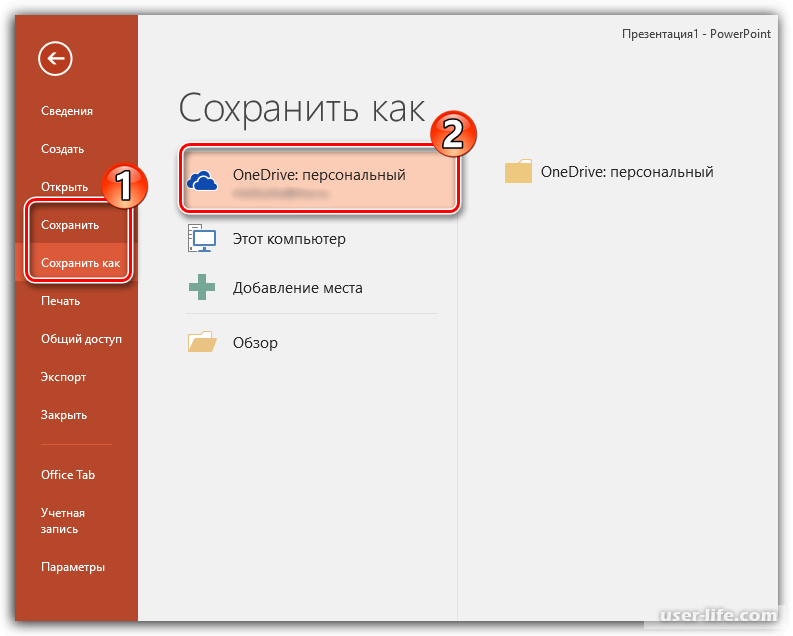Click the Обзор open folder icon

tap(202, 342)
